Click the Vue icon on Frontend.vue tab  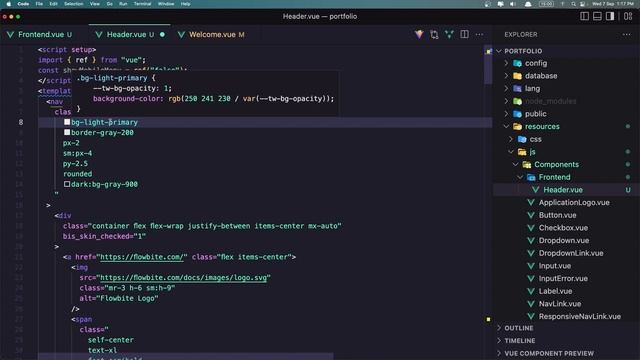(11, 35)
